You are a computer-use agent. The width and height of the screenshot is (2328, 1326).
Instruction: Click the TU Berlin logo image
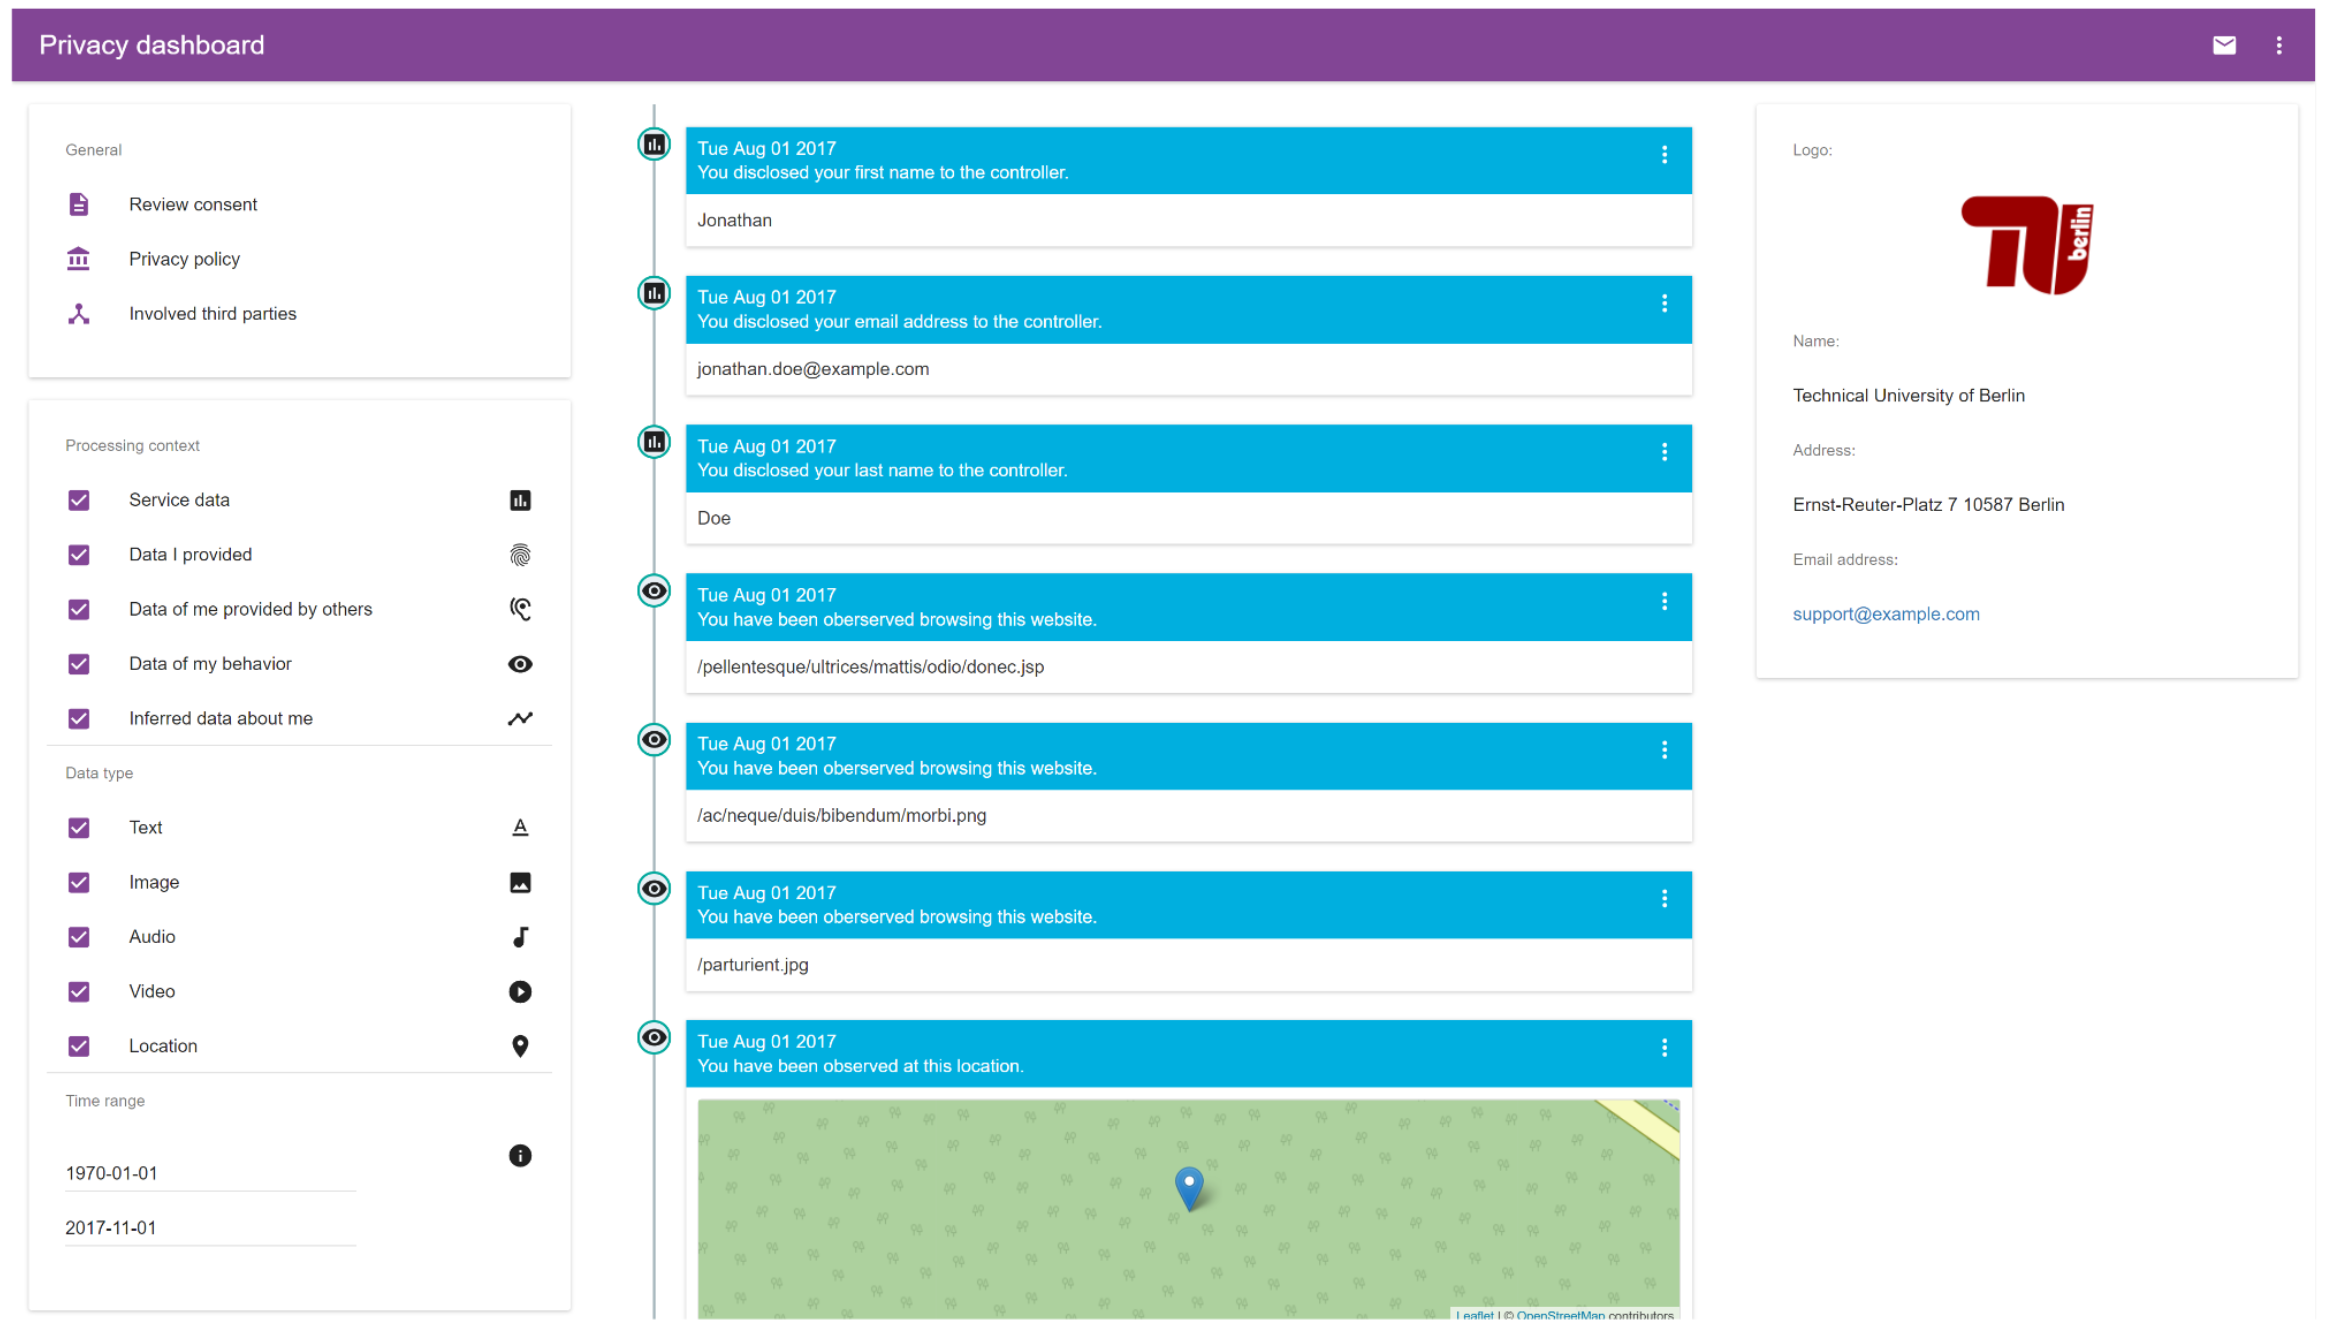pyautogui.click(x=2026, y=245)
